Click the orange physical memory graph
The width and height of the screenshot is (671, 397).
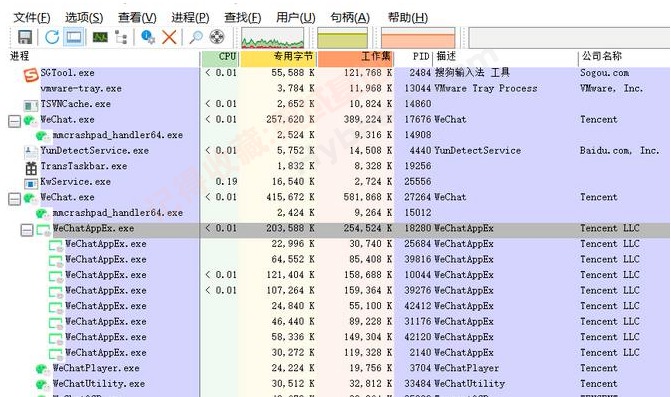[x=418, y=38]
